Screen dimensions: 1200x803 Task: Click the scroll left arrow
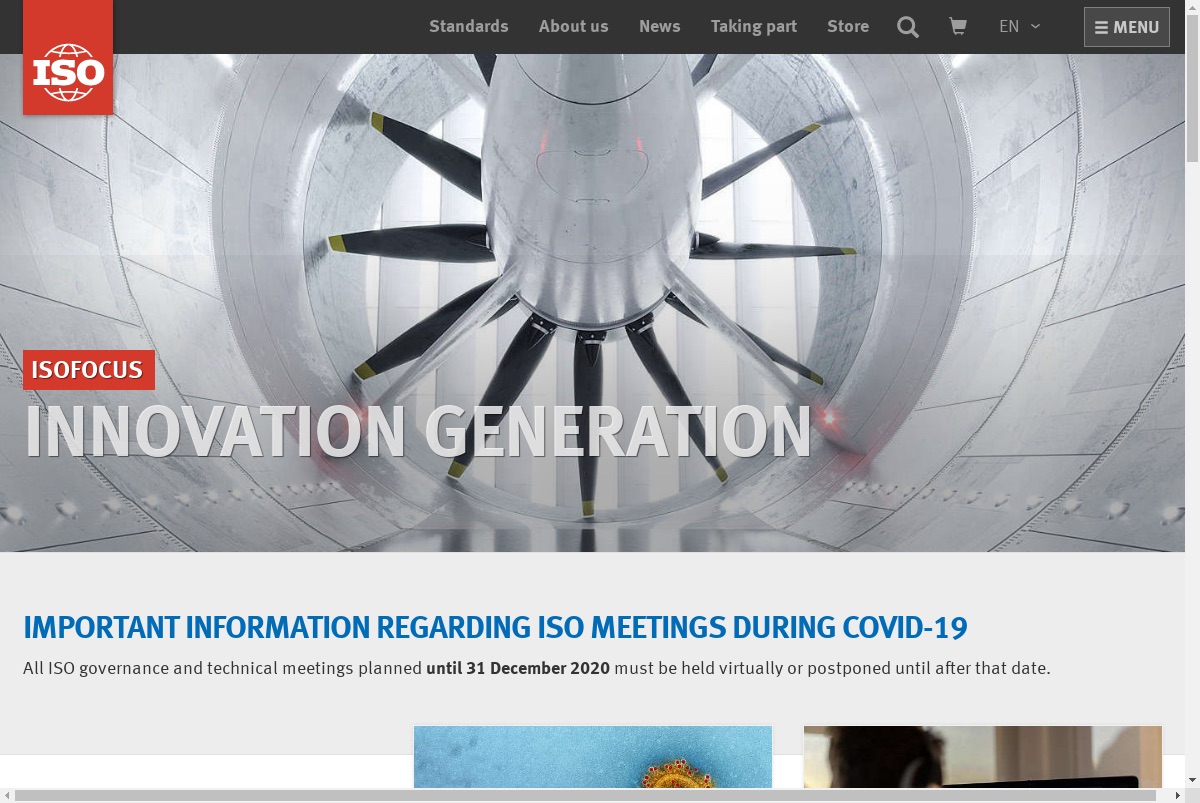click(x=7, y=796)
